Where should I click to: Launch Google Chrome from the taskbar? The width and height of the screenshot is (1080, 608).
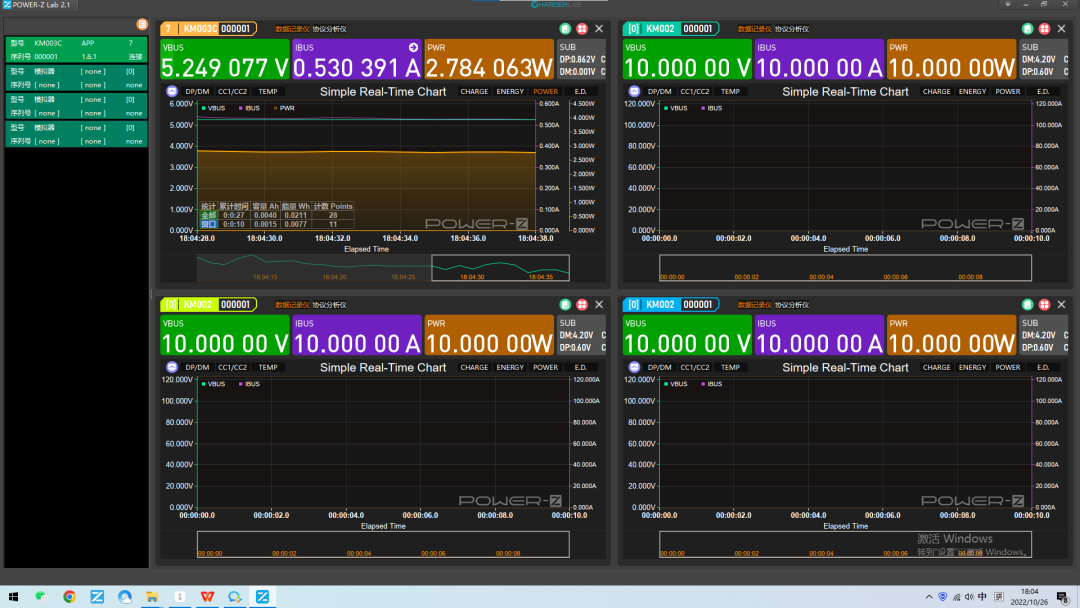tap(69, 597)
